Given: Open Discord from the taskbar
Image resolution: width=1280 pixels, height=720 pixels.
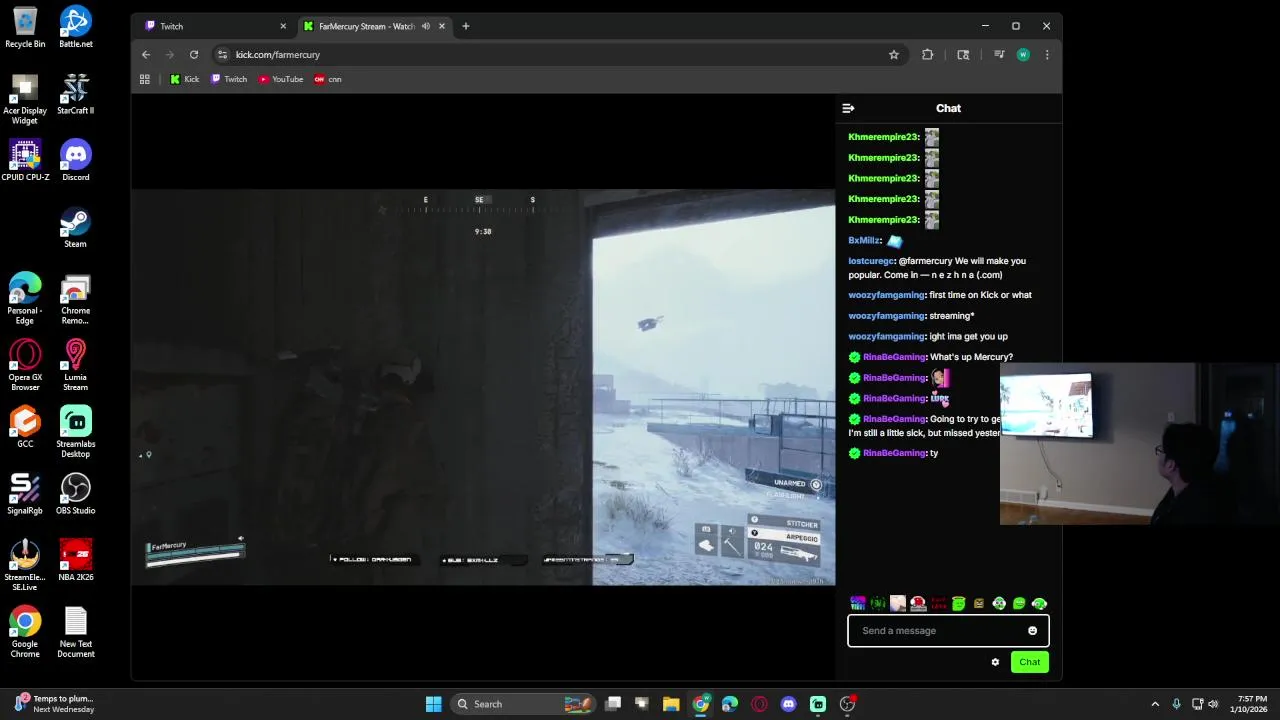Looking at the screenshot, I should pyautogui.click(x=788, y=704).
